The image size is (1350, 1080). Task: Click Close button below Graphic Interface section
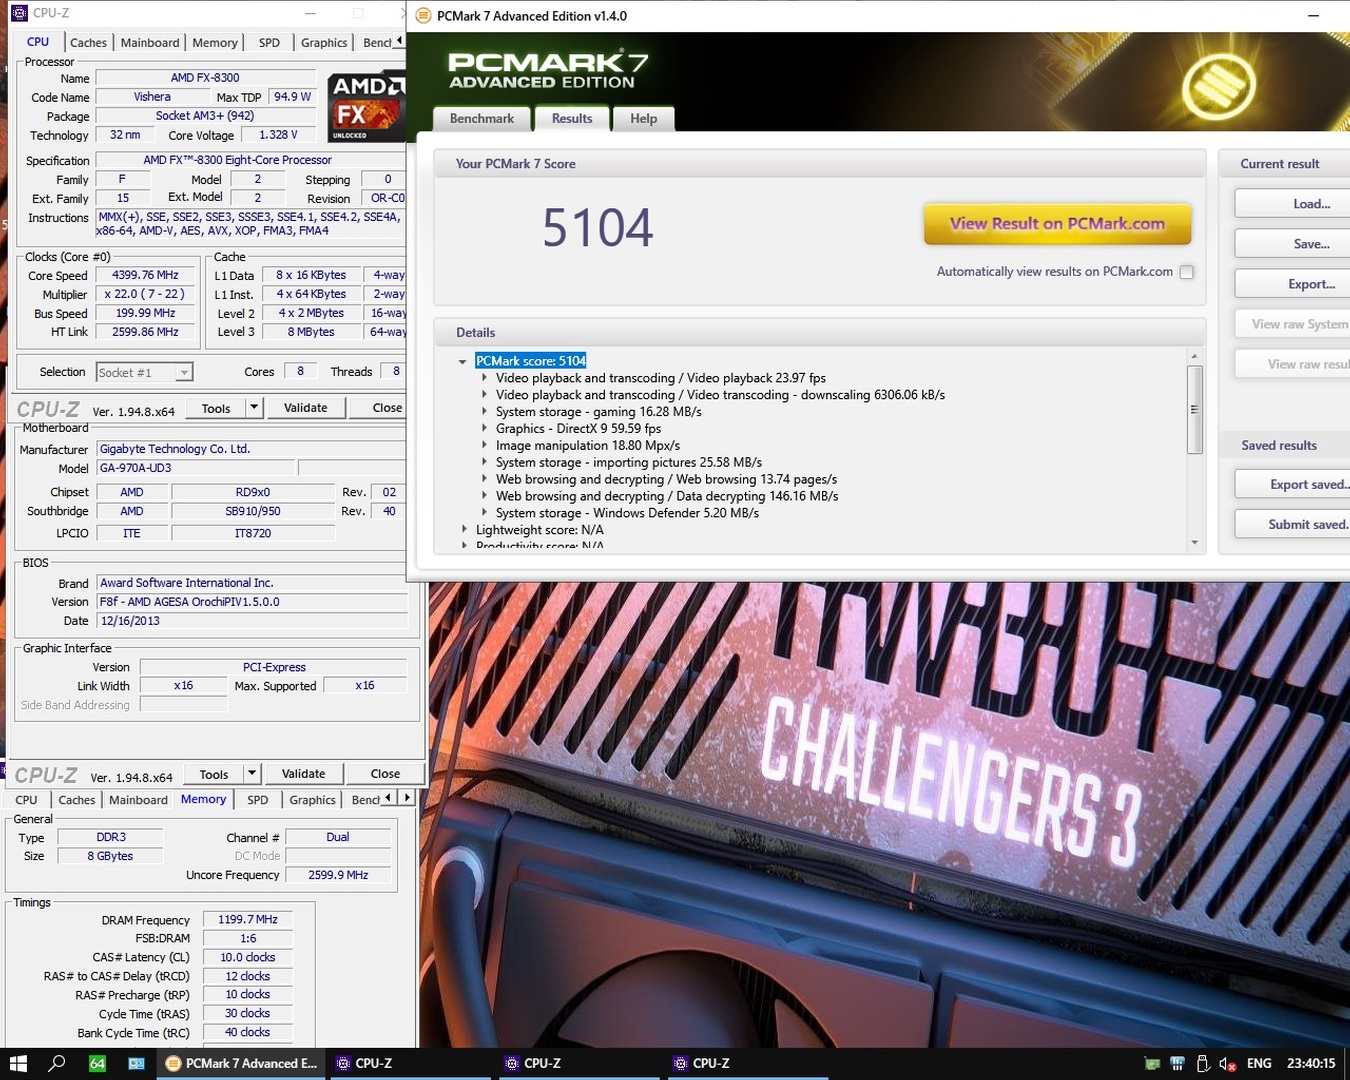coord(386,773)
